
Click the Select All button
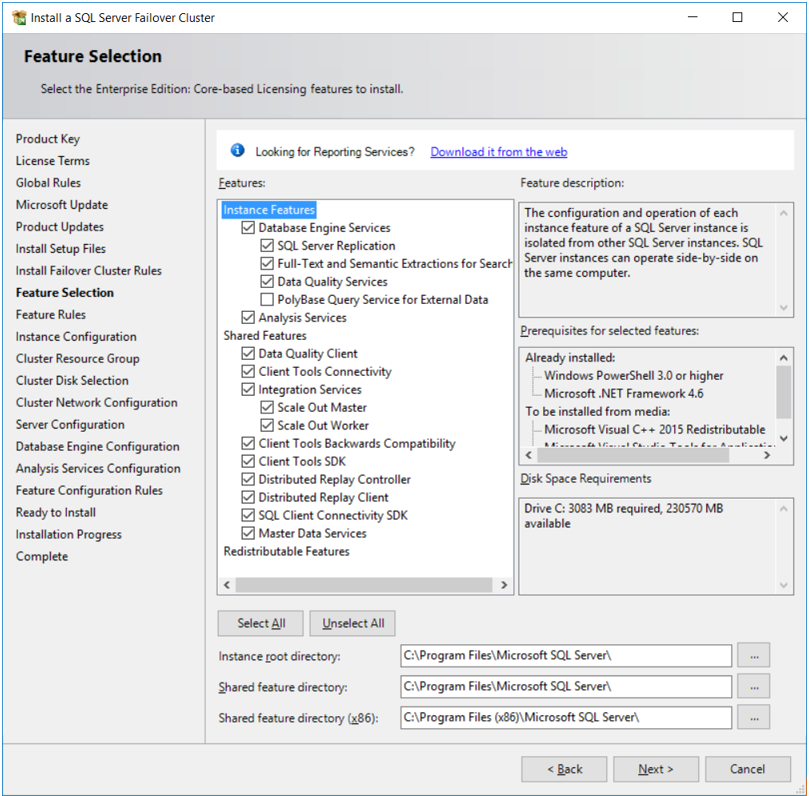[x=261, y=623]
